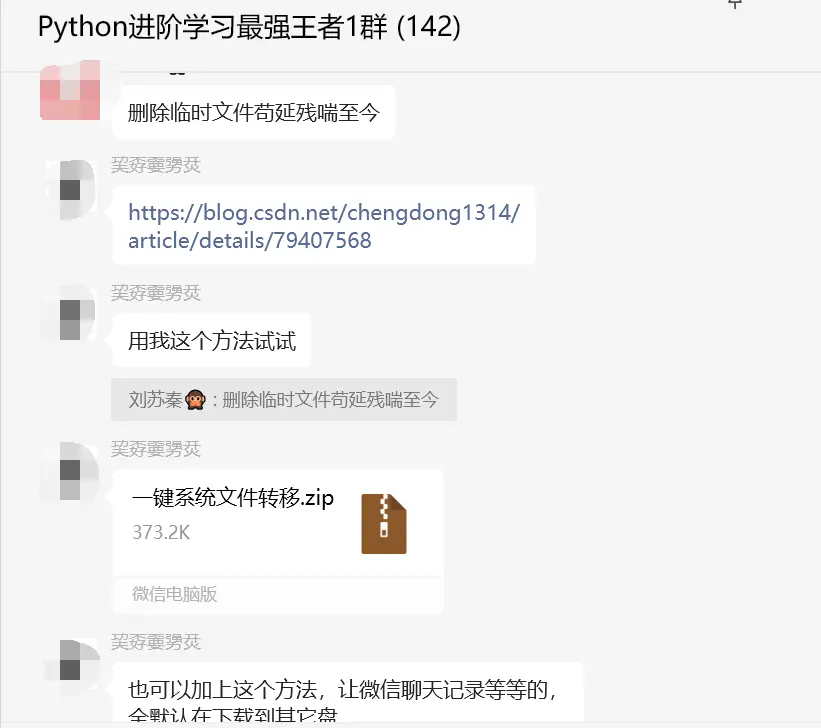The image size is (821, 728).
Task: Click the 微信电脑版 source label
Action: pos(174,594)
